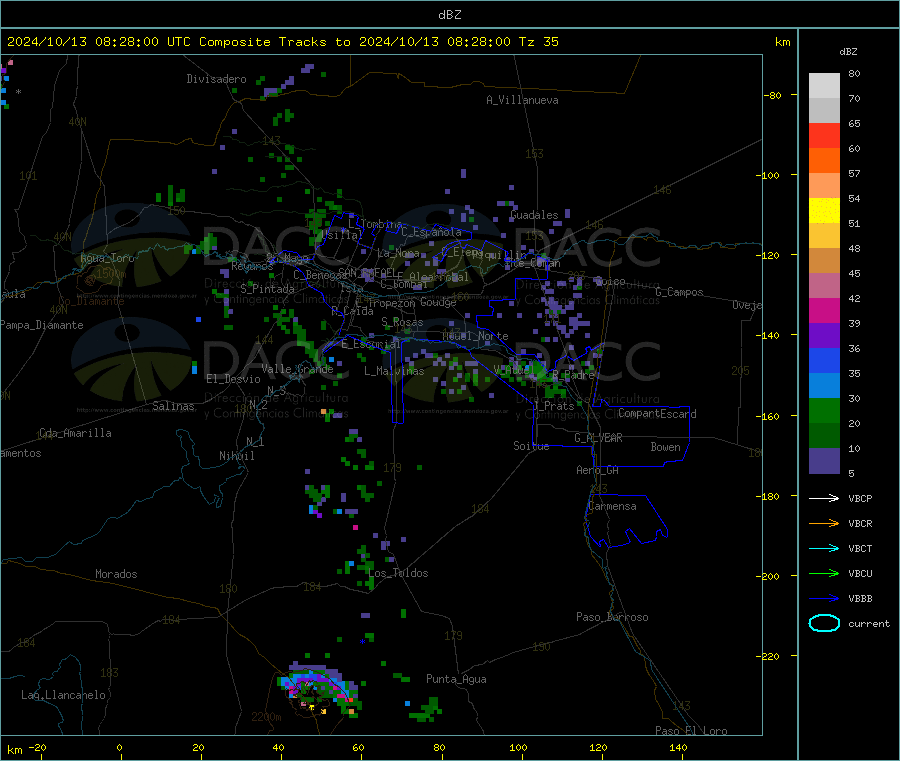The height and width of the screenshot is (761, 900).
Task: Click the 5 dBZ purple color swatch
Action: (824, 461)
